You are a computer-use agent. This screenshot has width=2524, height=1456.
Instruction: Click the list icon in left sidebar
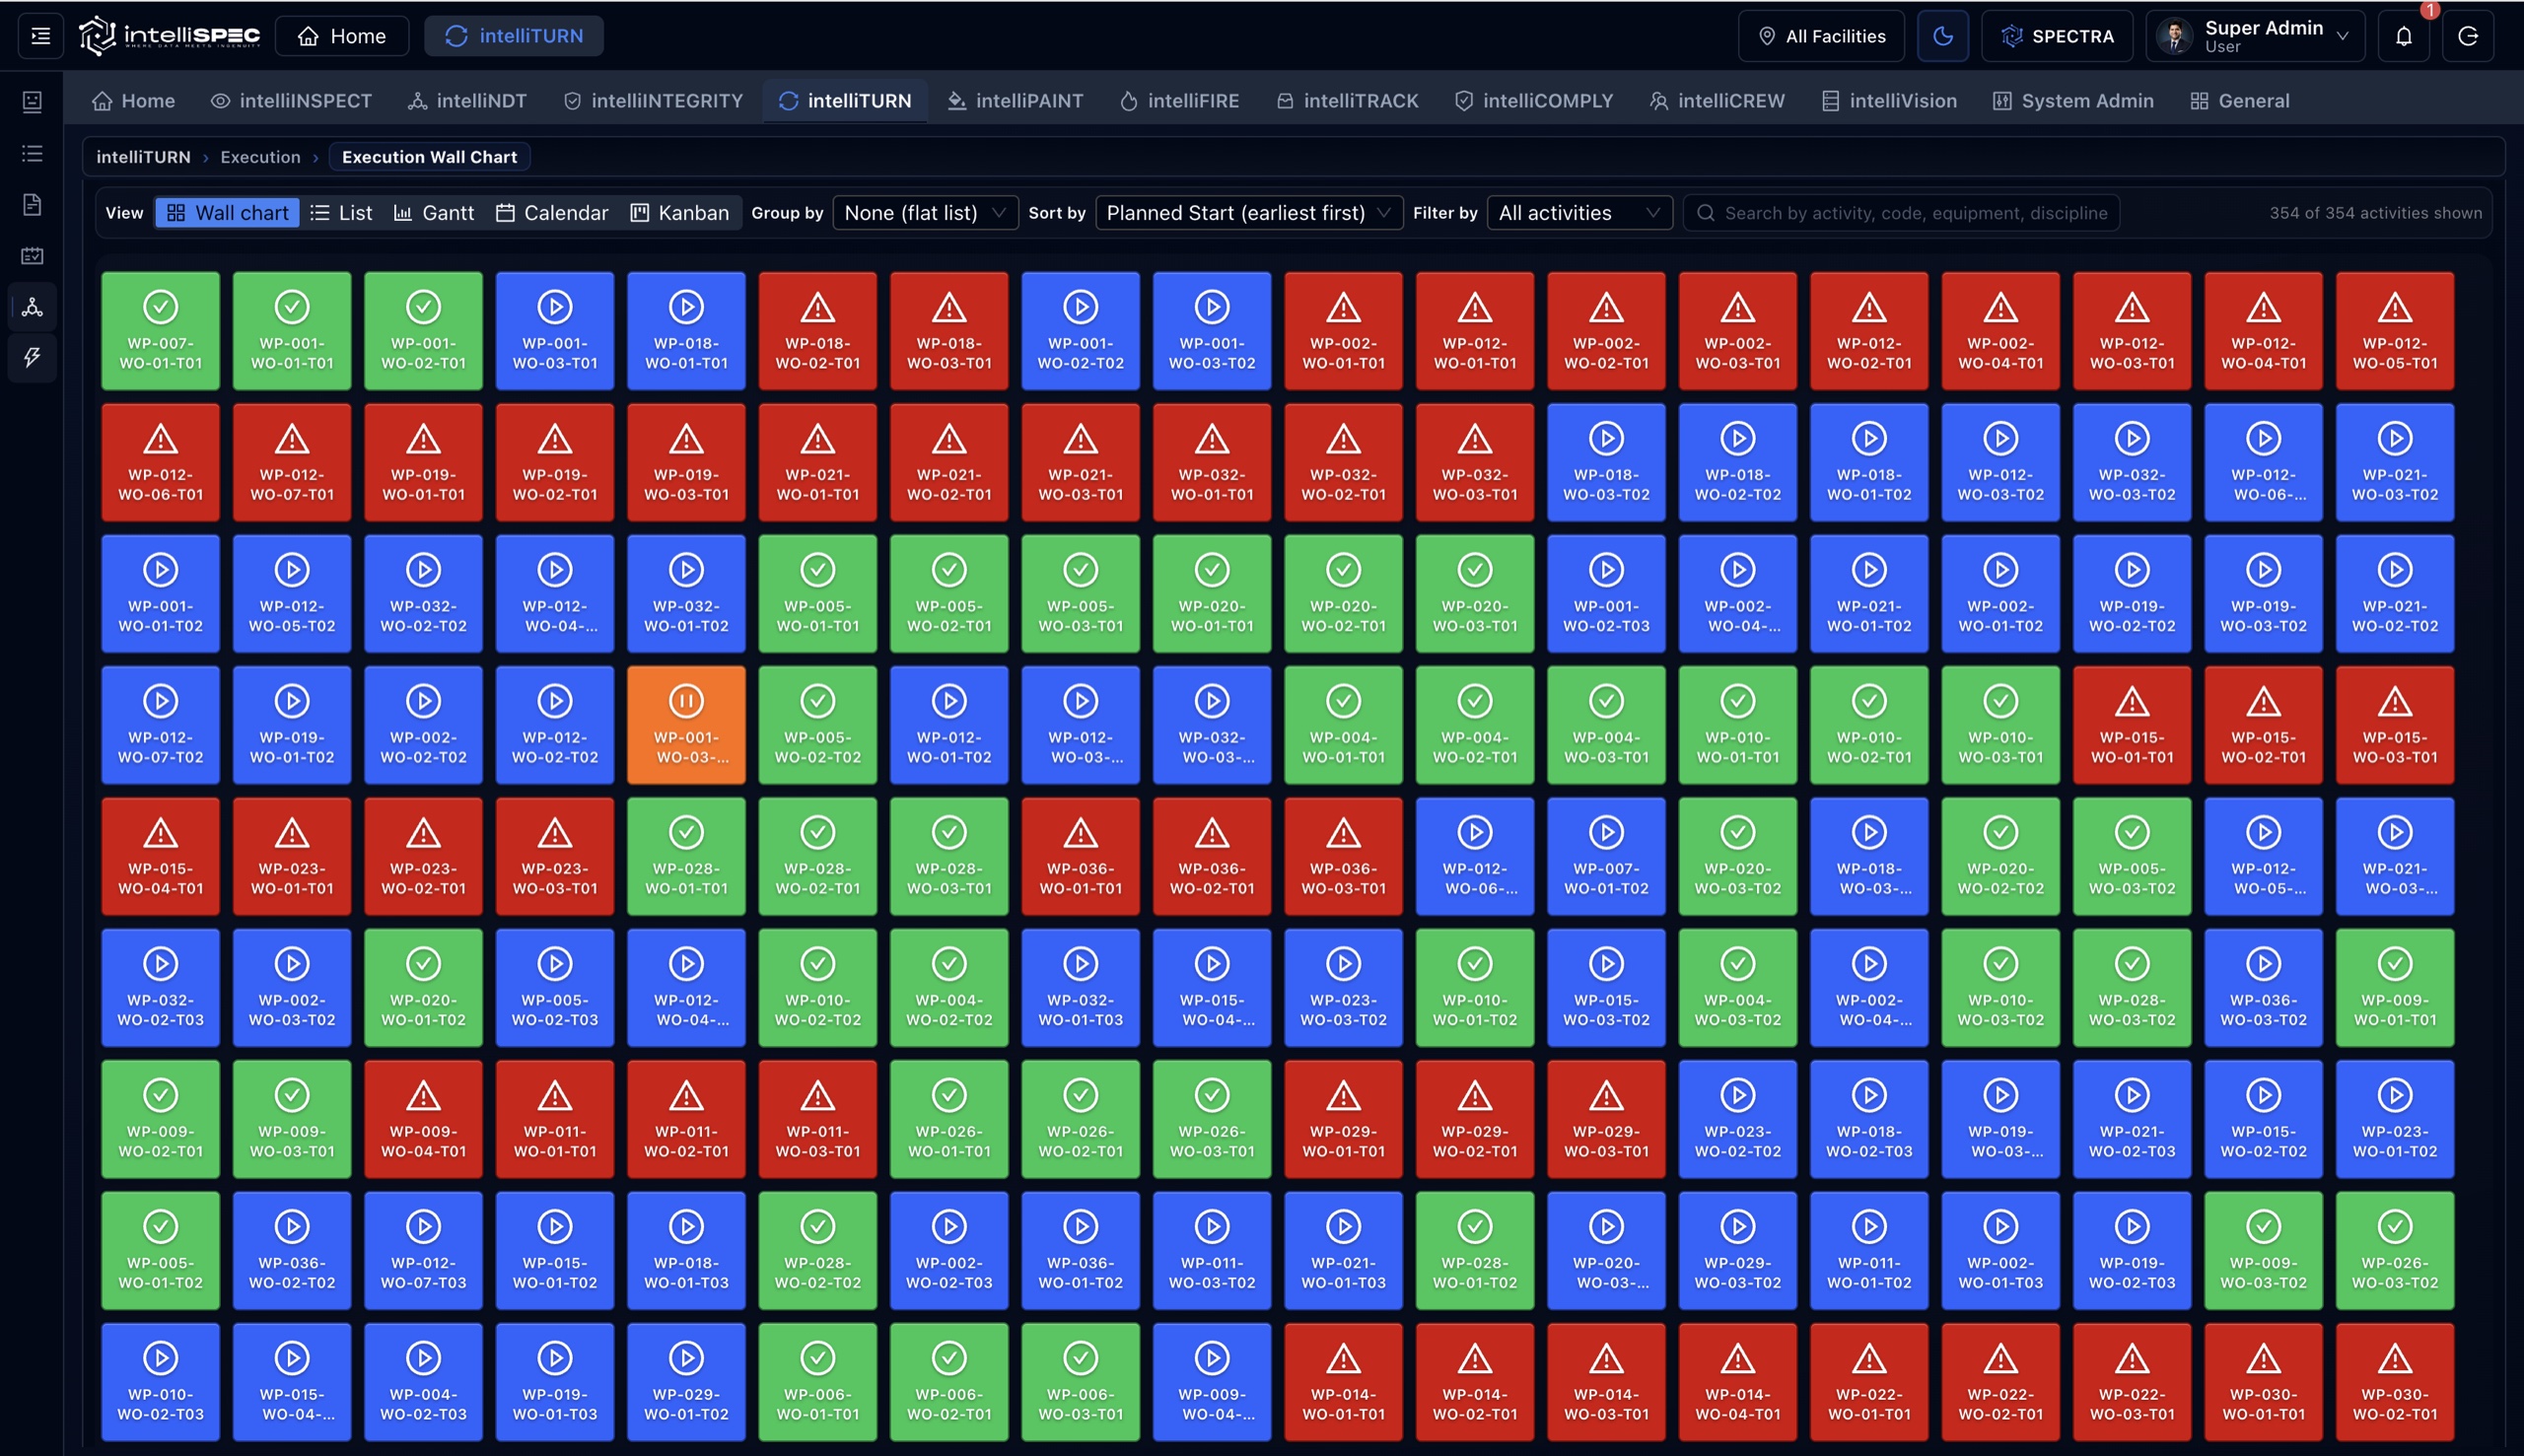pyautogui.click(x=32, y=153)
